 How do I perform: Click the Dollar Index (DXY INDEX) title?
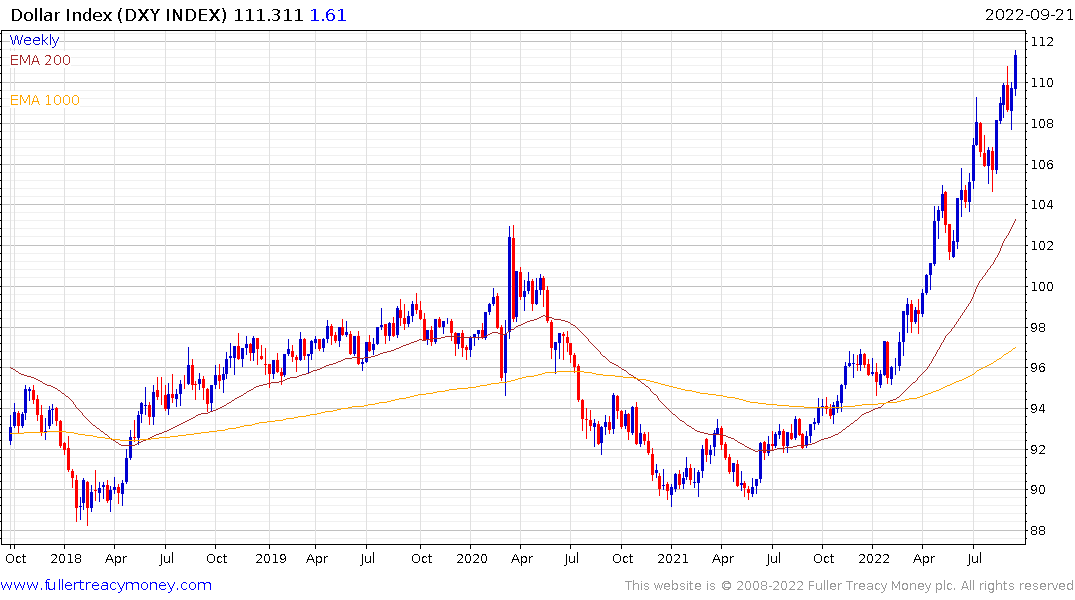click(118, 15)
